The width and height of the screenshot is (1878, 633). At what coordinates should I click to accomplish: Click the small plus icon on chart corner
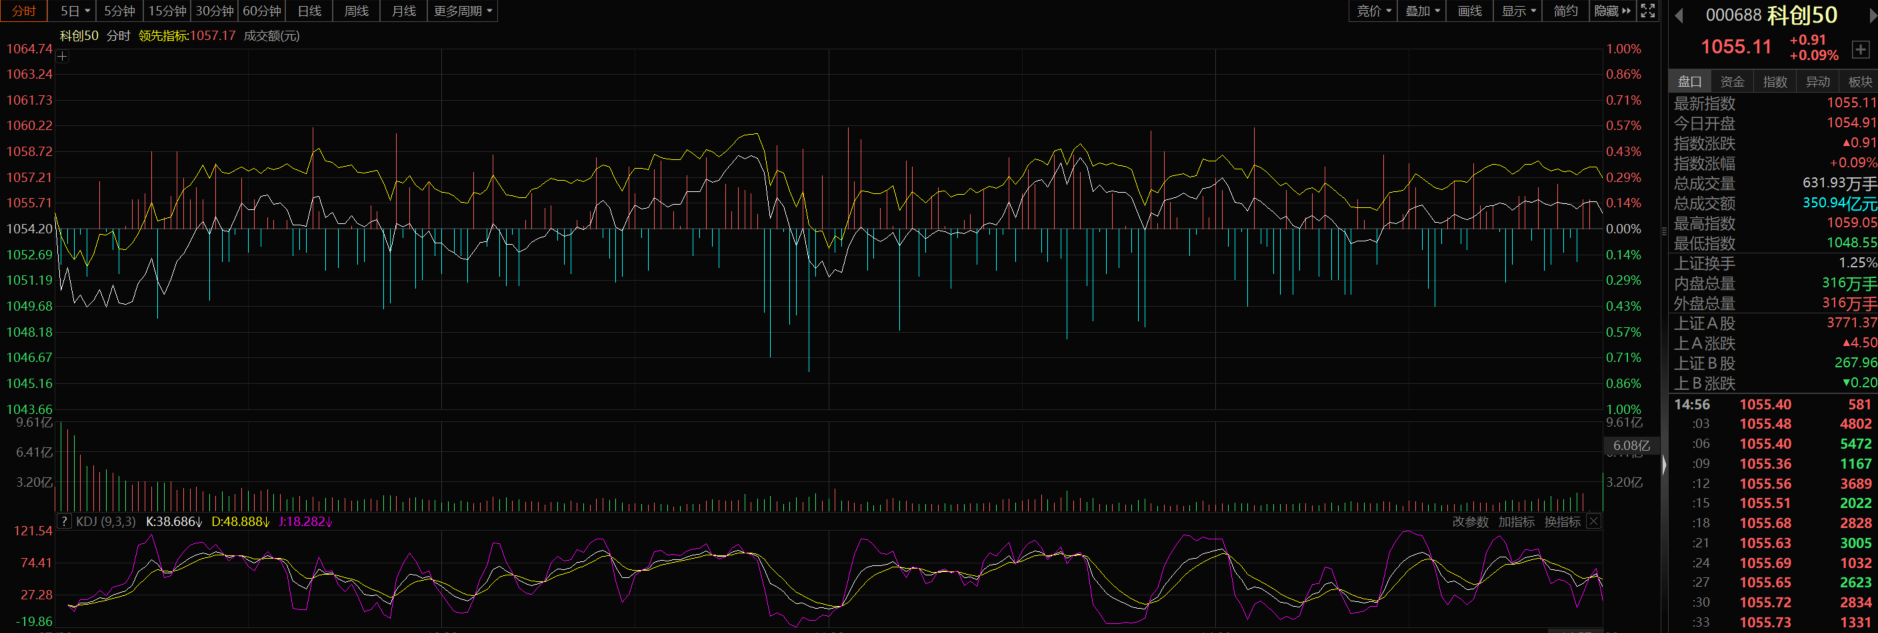coord(62,56)
